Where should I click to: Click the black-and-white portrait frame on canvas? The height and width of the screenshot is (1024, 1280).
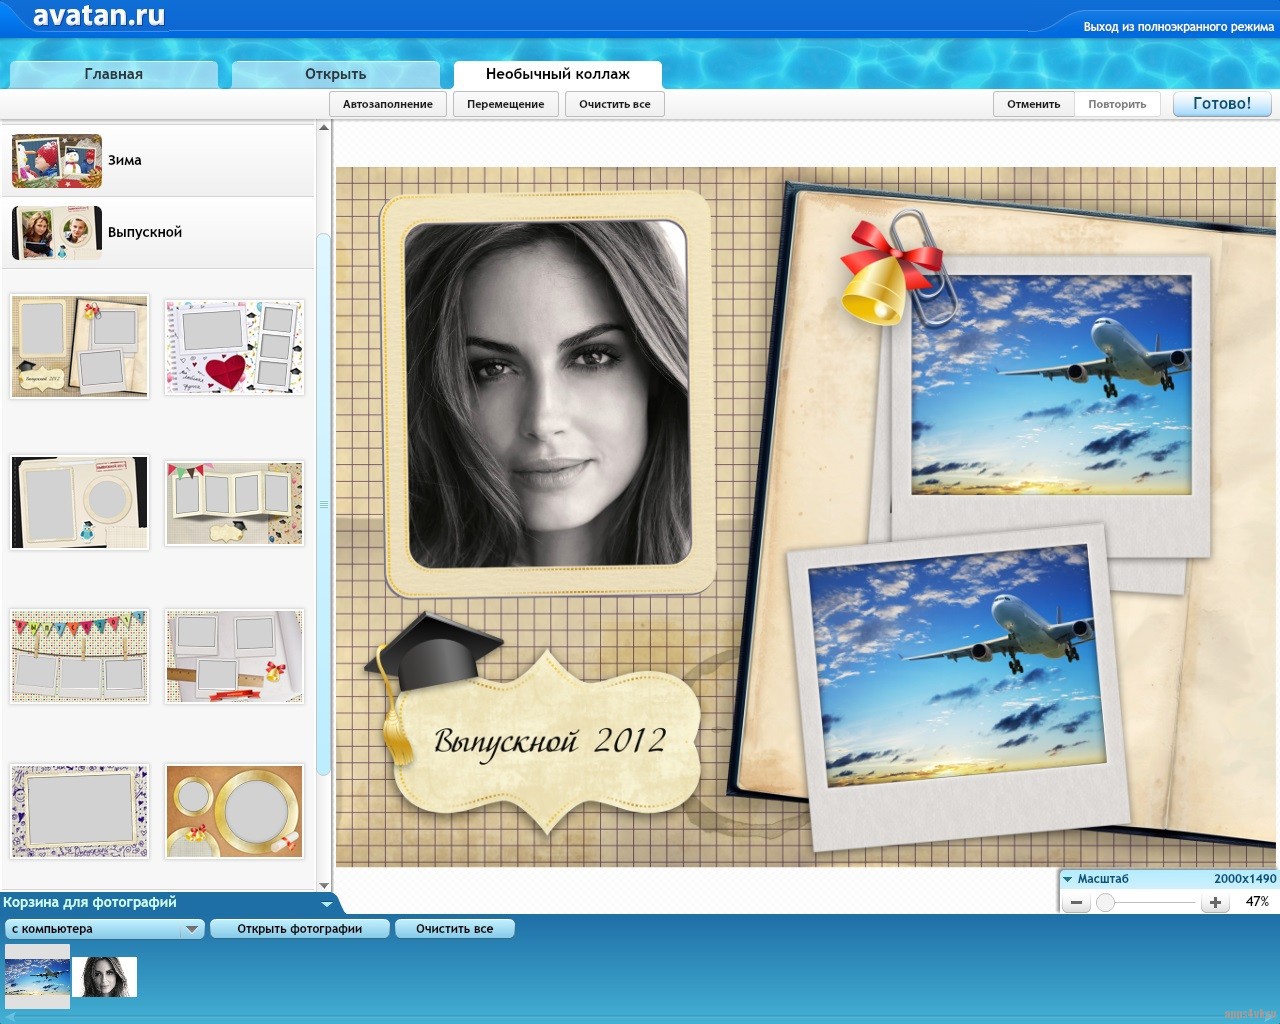coord(548,394)
